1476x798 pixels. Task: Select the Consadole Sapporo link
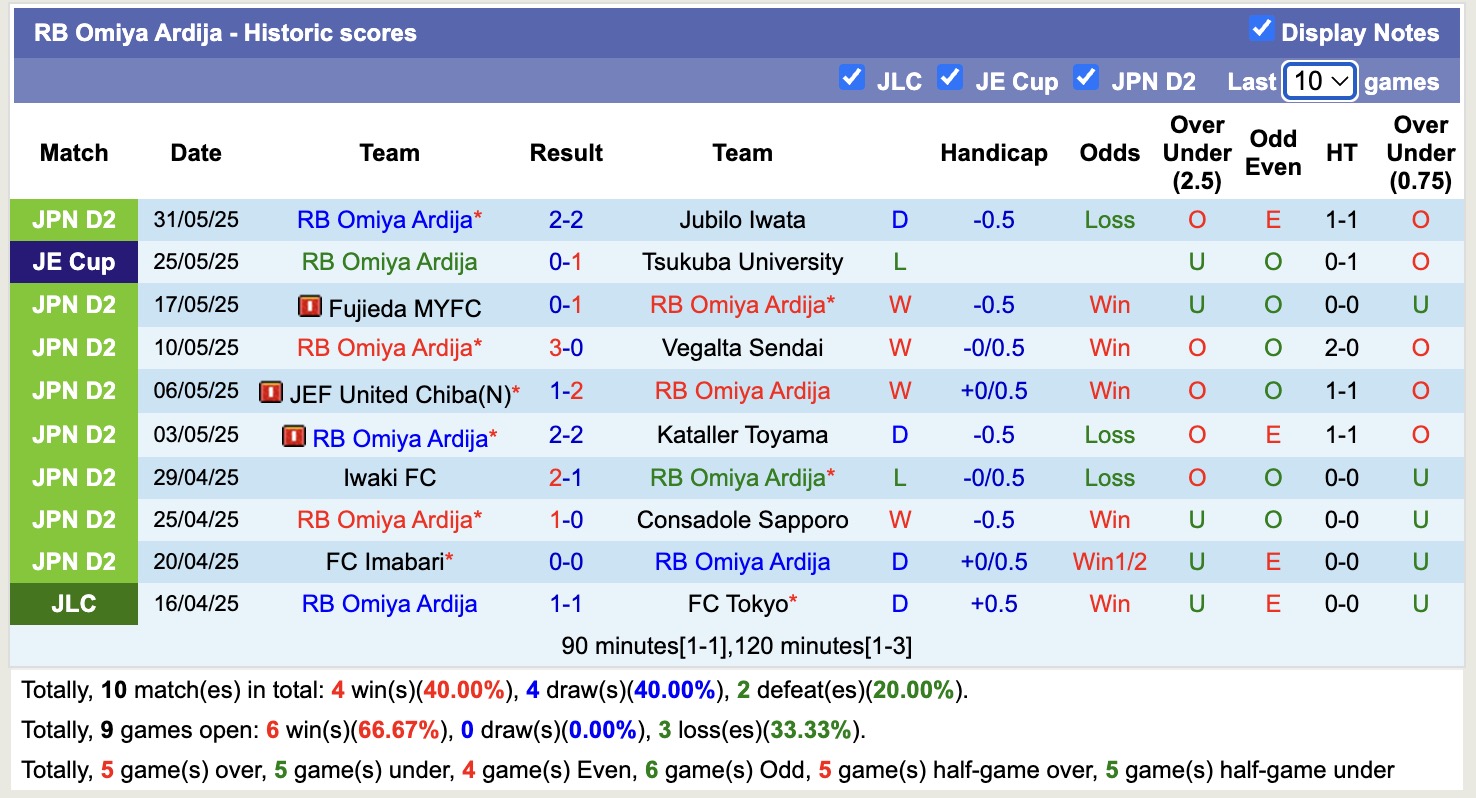(x=742, y=519)
